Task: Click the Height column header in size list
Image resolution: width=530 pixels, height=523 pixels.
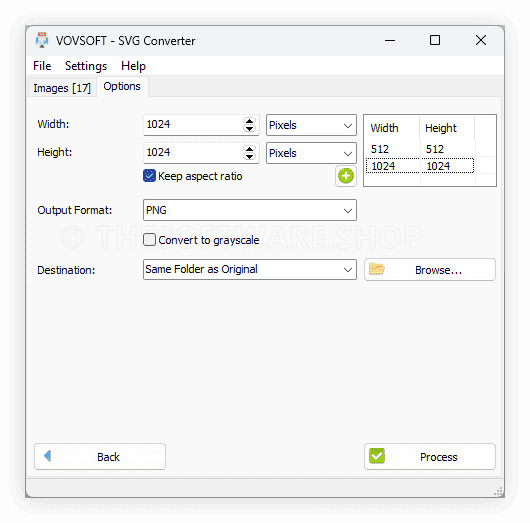Action: point(447,128)
